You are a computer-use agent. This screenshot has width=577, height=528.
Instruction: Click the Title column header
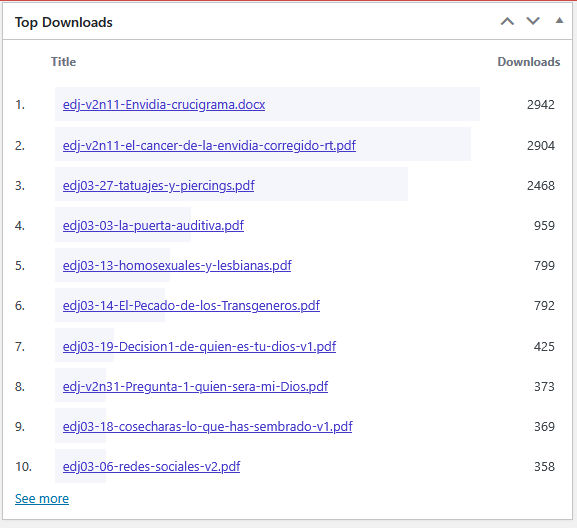63,62
